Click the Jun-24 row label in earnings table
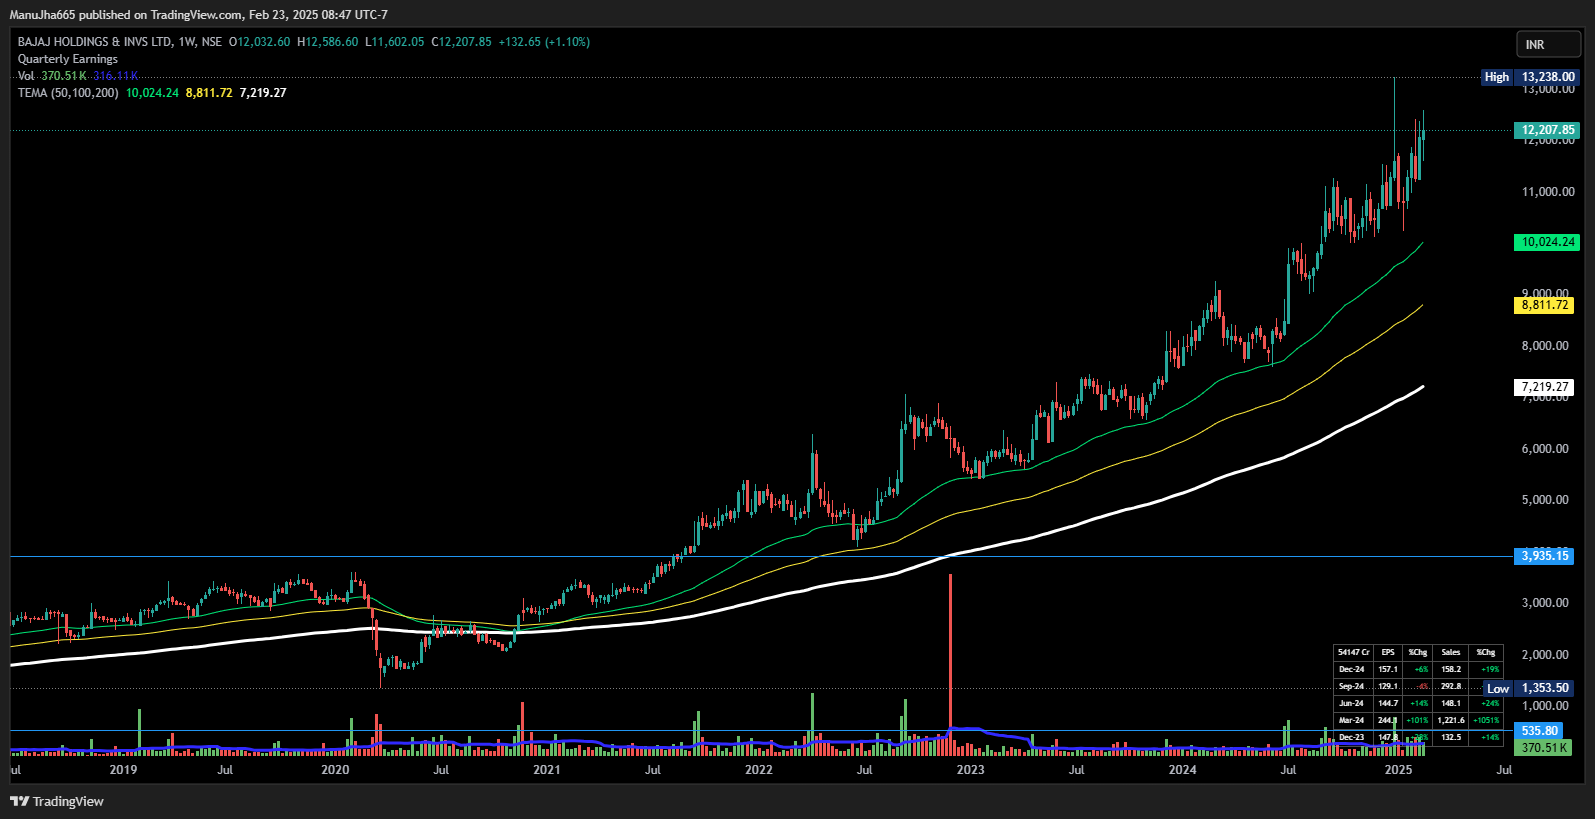 tap(1352, 703)
